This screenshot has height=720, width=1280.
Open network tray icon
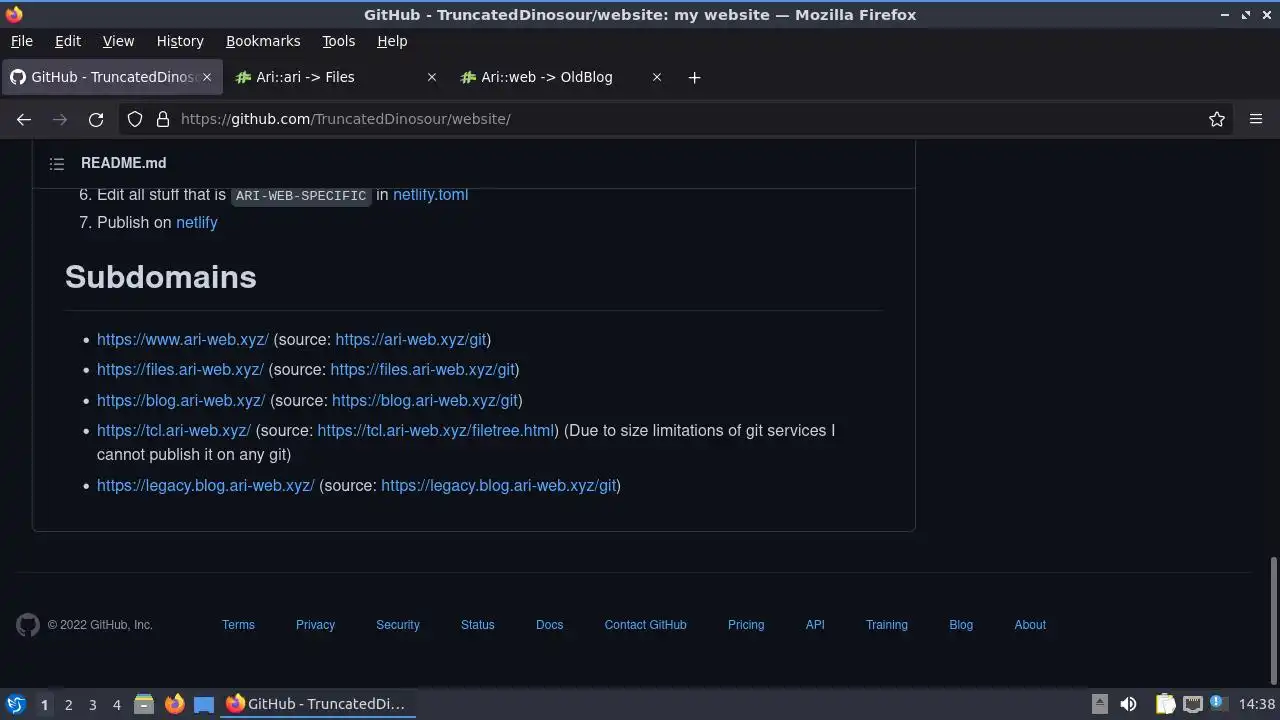pyautogui.click(x=1192, y=704)
